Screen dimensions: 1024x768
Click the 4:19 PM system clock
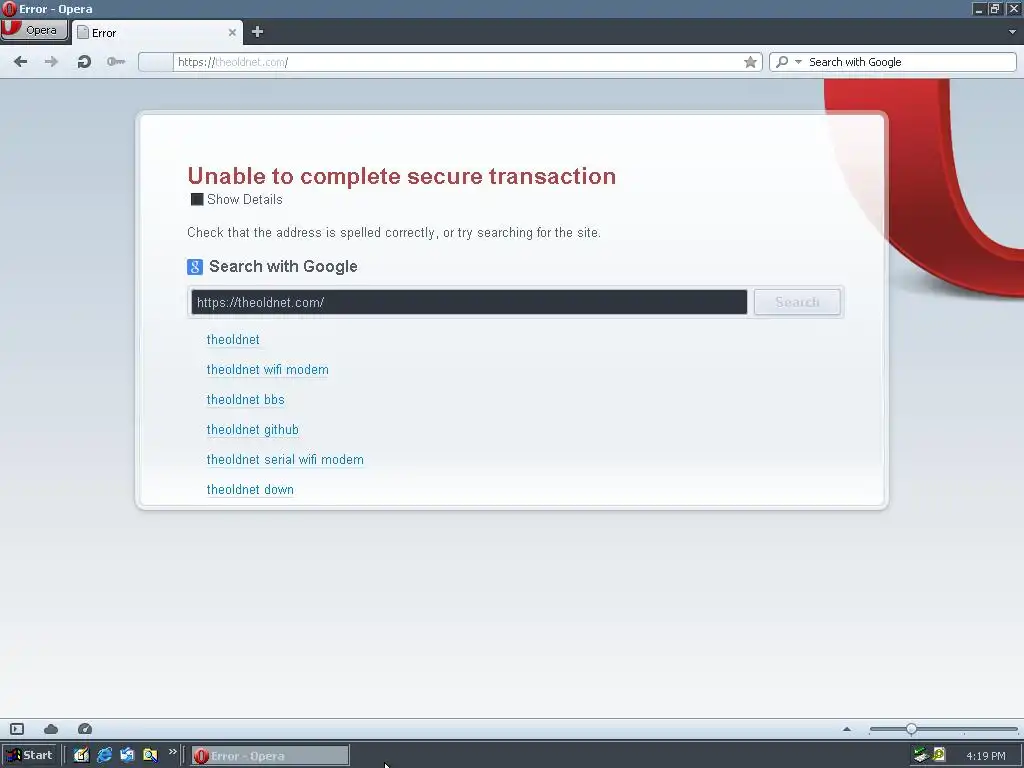[985, 756]
